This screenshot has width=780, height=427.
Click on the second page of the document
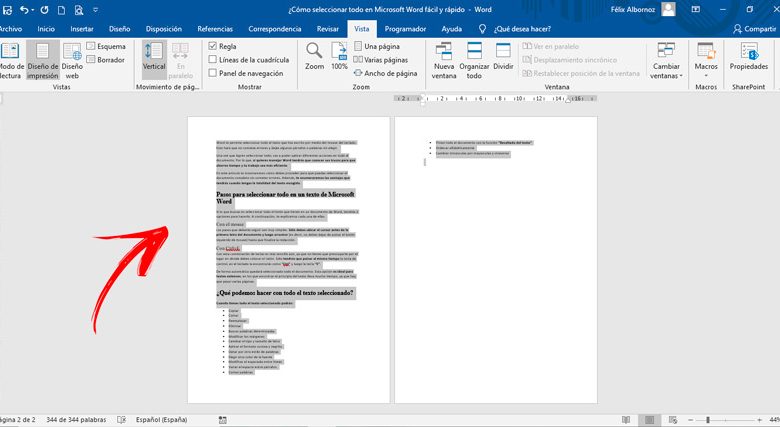[496, 260]
